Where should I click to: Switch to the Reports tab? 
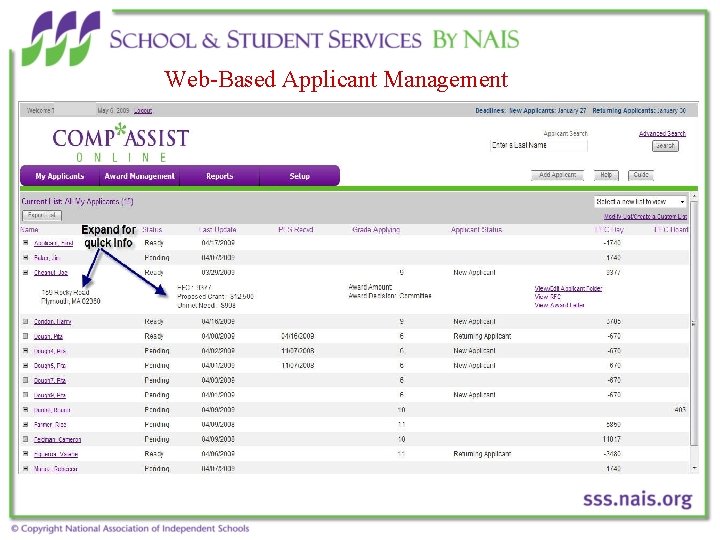(x=219, y=176)
